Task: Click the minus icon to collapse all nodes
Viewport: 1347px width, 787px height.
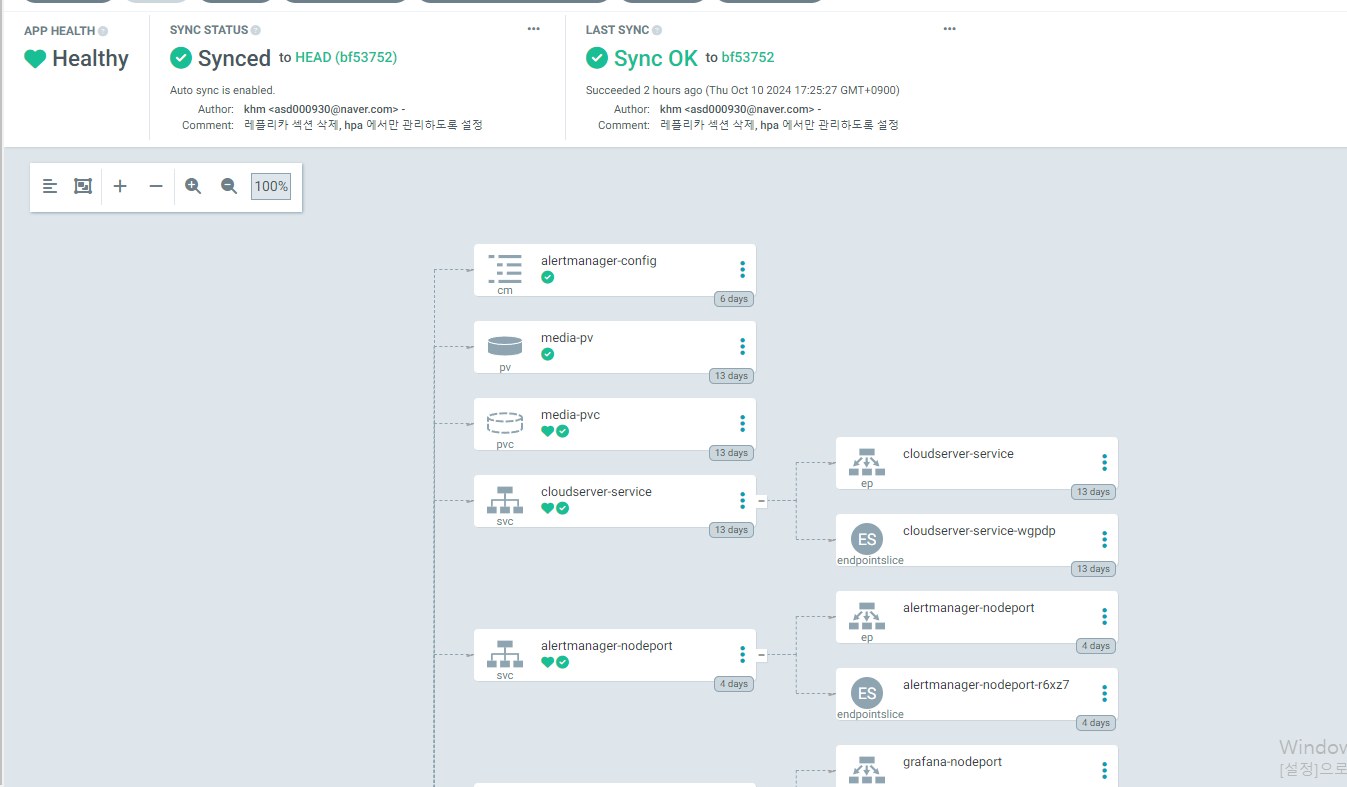Action: 156,186
